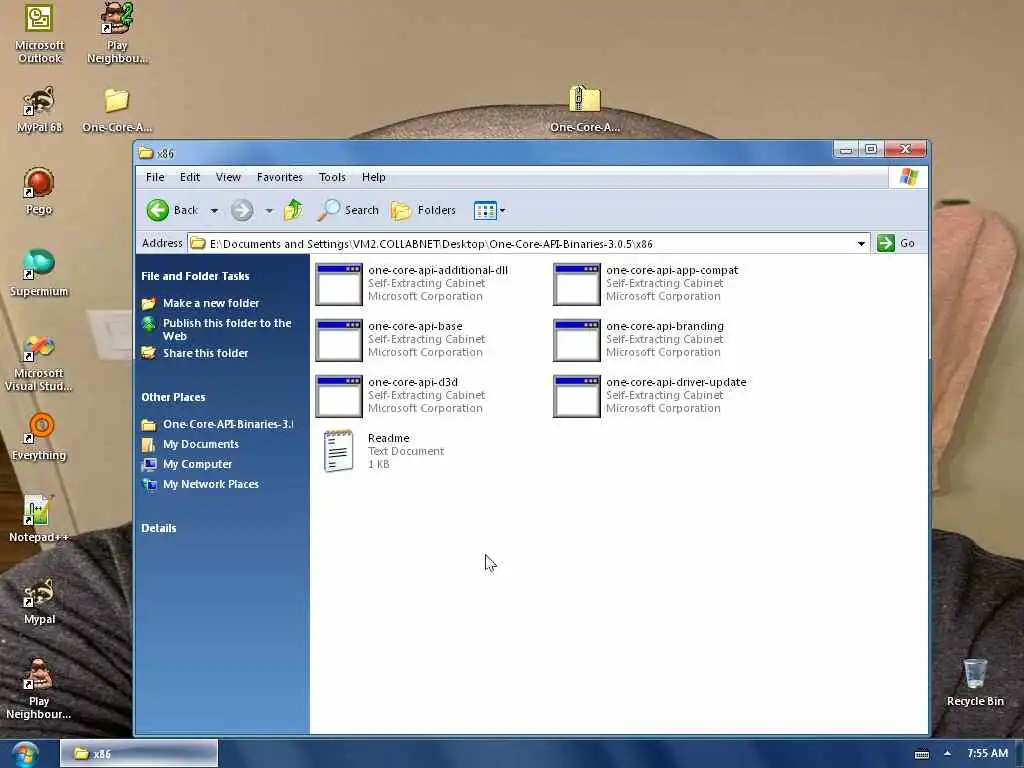The width and height of the screenshot is (1024, 768).
Task: Open the Tools menu
Action: coord(332,177)
